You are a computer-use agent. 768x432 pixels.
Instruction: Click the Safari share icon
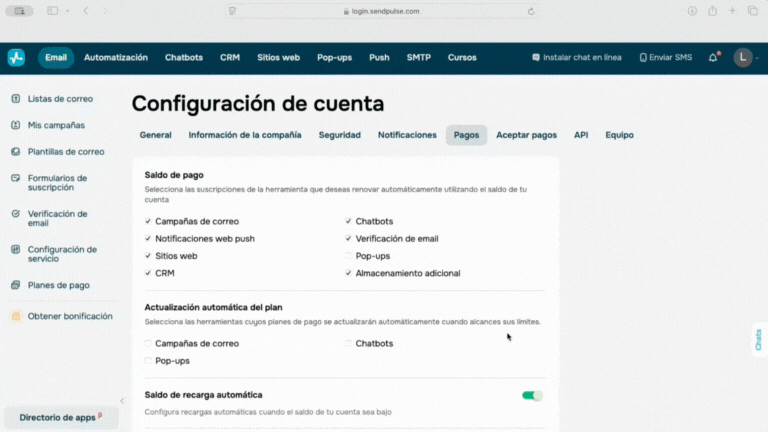coord(712,11)
